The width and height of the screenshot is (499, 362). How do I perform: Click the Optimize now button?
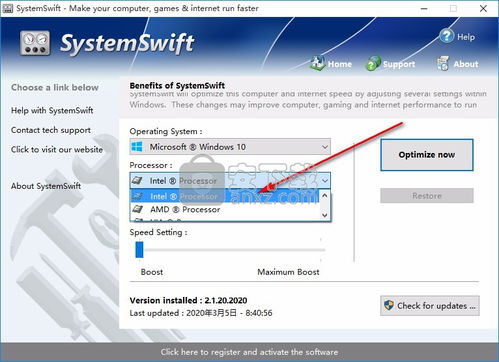click(427, 155)
